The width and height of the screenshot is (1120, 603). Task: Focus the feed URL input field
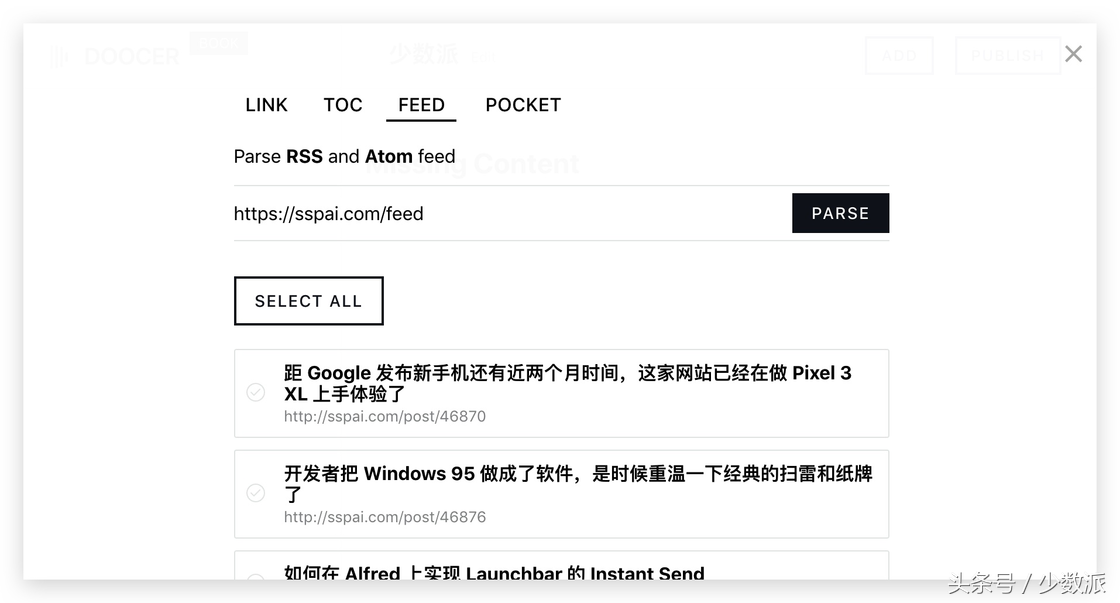point(511,214)
